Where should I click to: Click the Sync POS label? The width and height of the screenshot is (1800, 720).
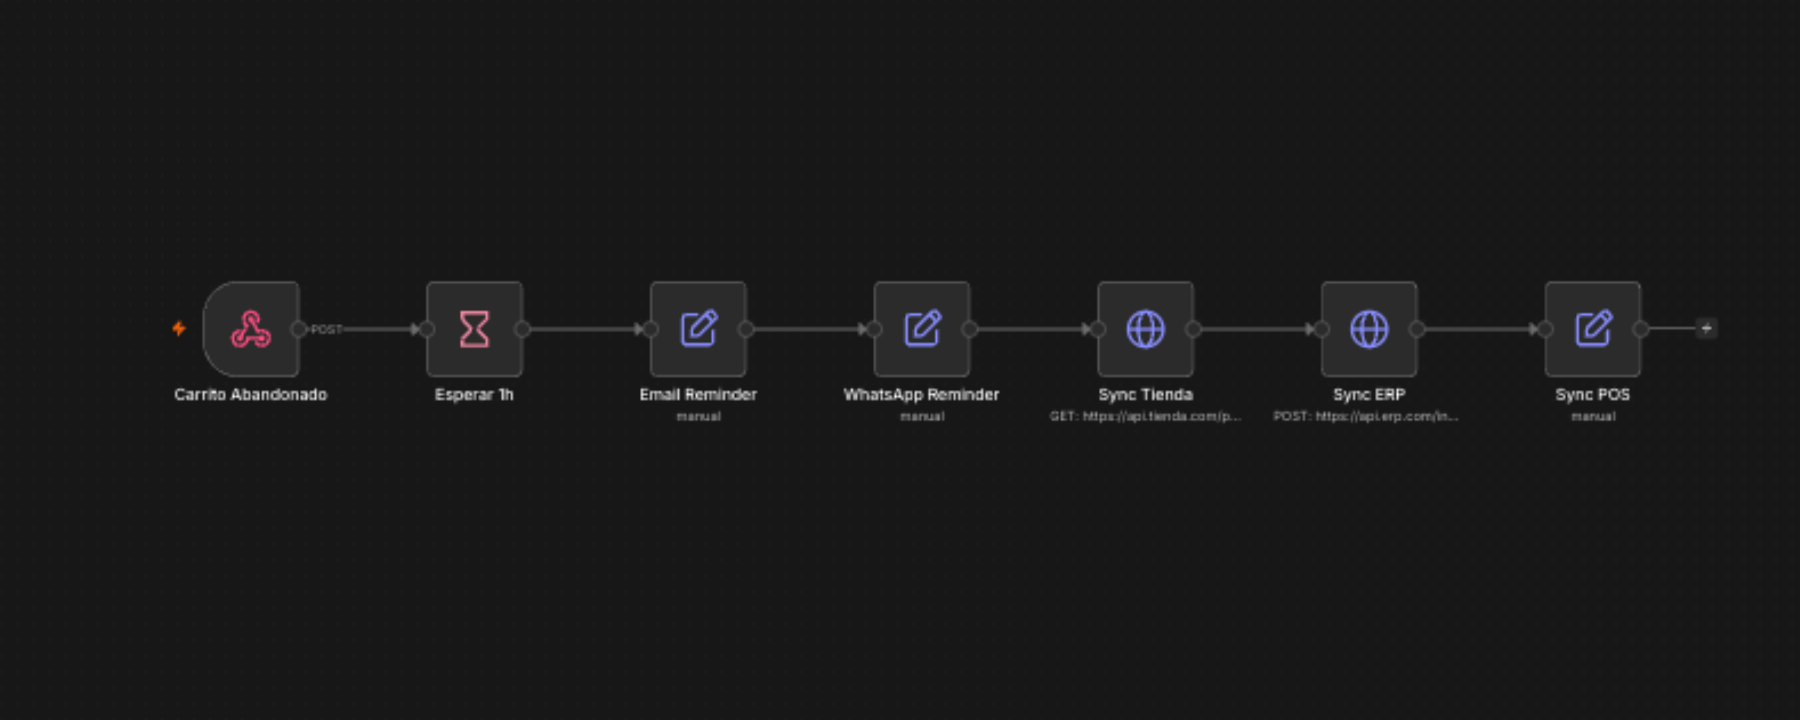[1593, 395]
